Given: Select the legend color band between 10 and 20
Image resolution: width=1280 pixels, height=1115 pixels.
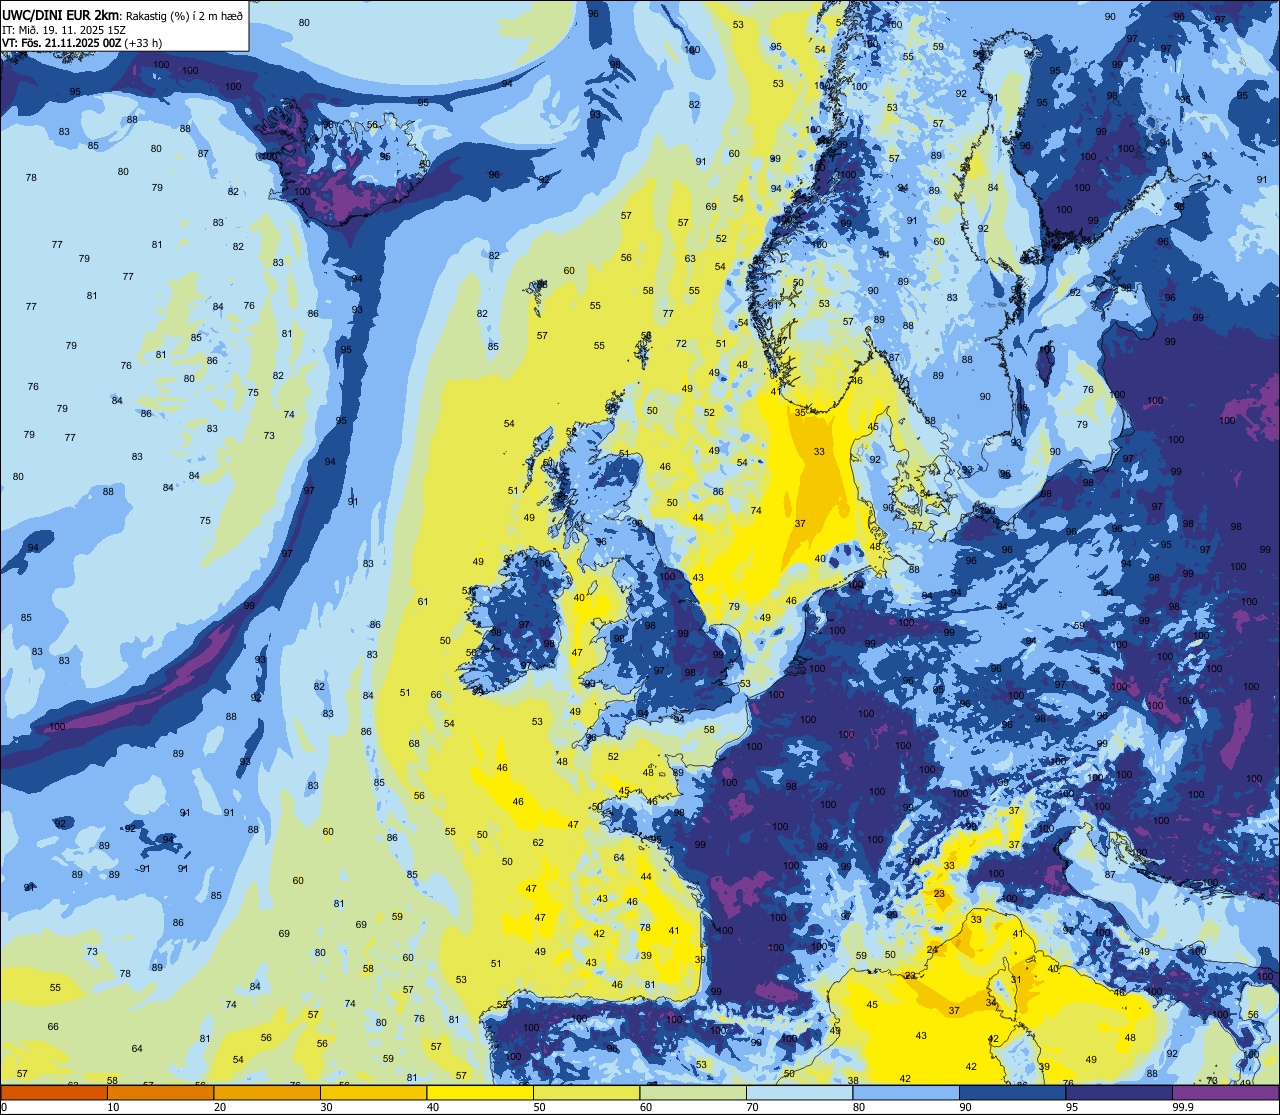Looking at the screenshot, I should pyautogui.click(x=160, y=1092).
